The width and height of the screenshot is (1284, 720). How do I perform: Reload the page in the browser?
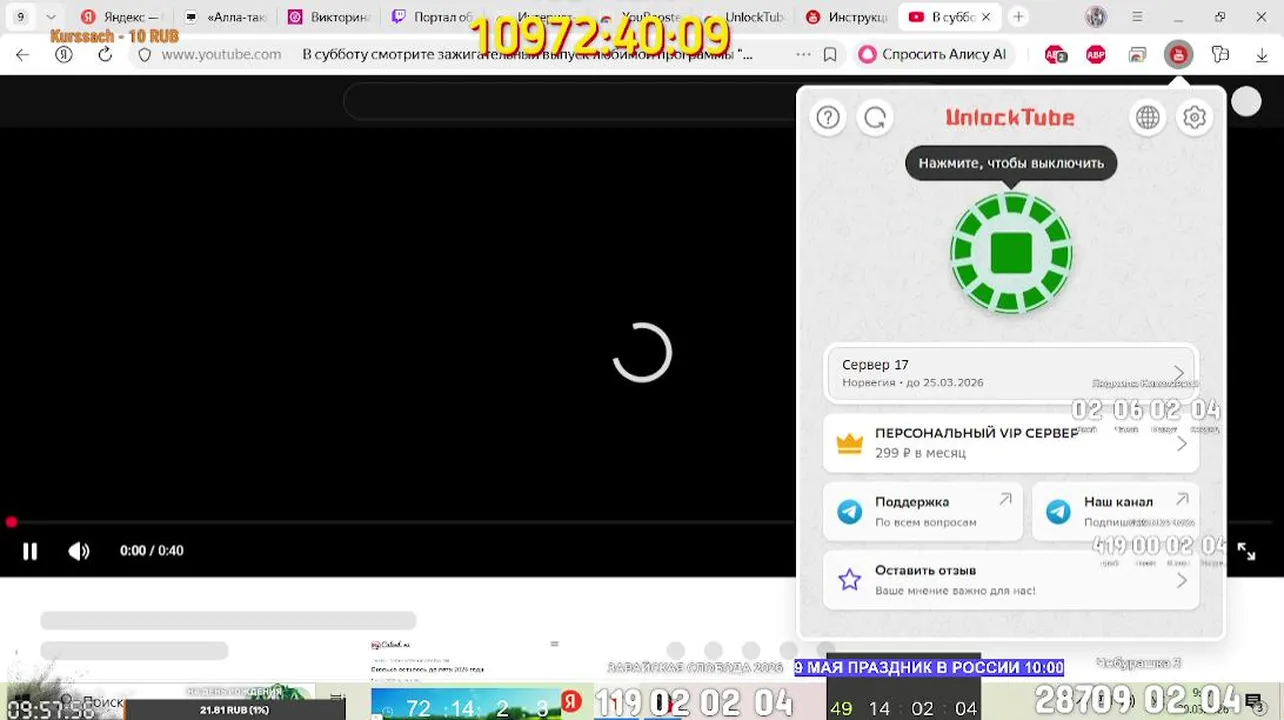click(105, 55)
